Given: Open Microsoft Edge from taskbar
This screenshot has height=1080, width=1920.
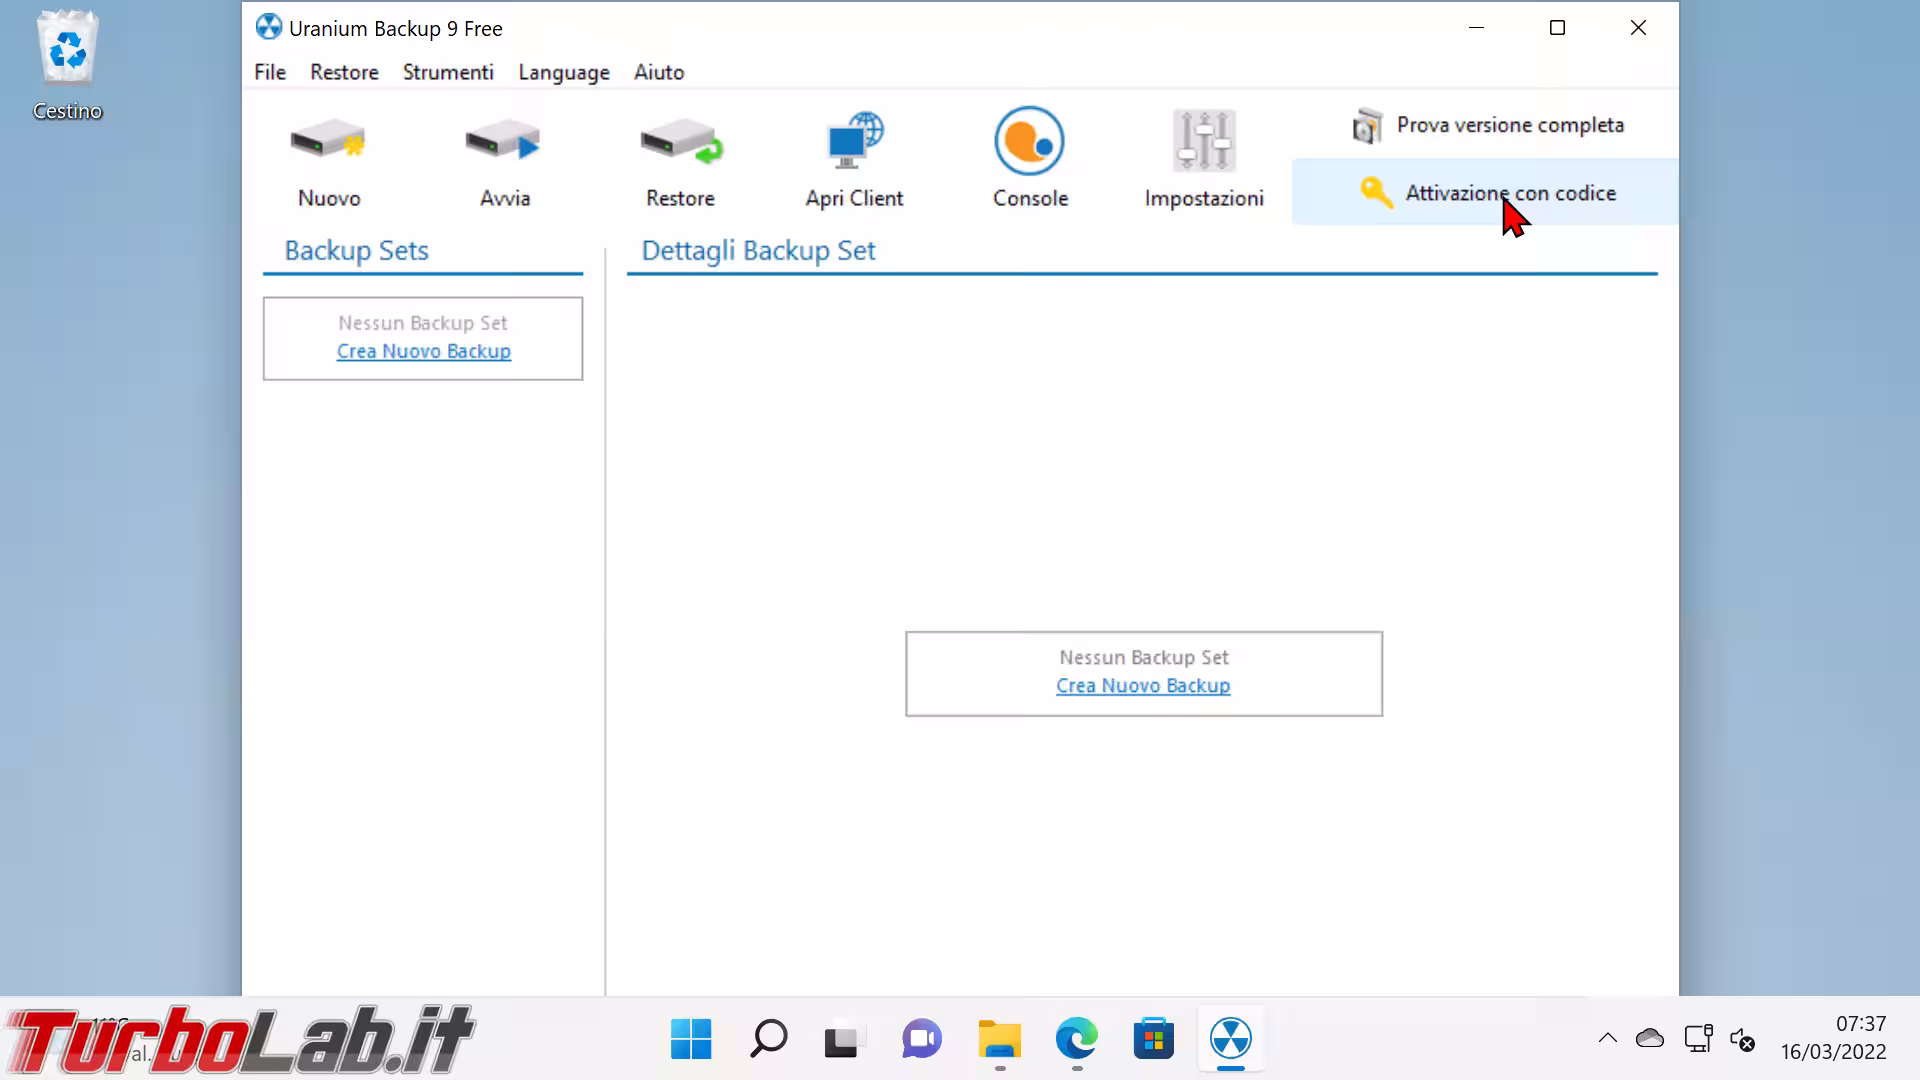Looking at the screenshot, I should pyautogui.click(x=1077, y=1038).
